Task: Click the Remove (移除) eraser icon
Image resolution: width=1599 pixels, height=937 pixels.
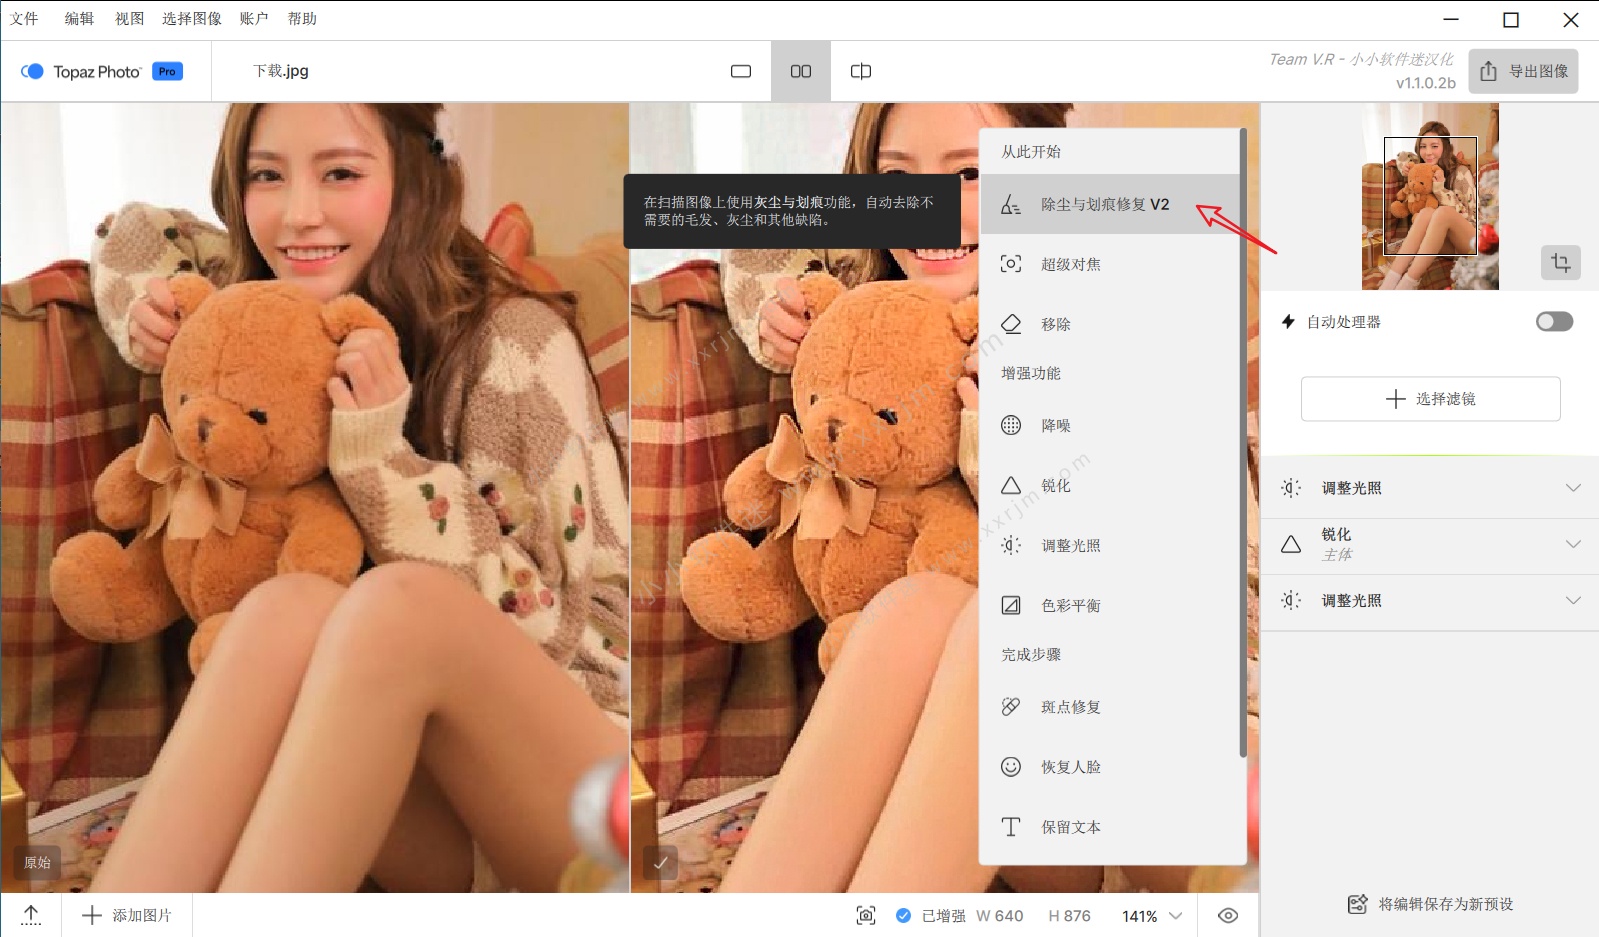Action: pos(1011,324)
